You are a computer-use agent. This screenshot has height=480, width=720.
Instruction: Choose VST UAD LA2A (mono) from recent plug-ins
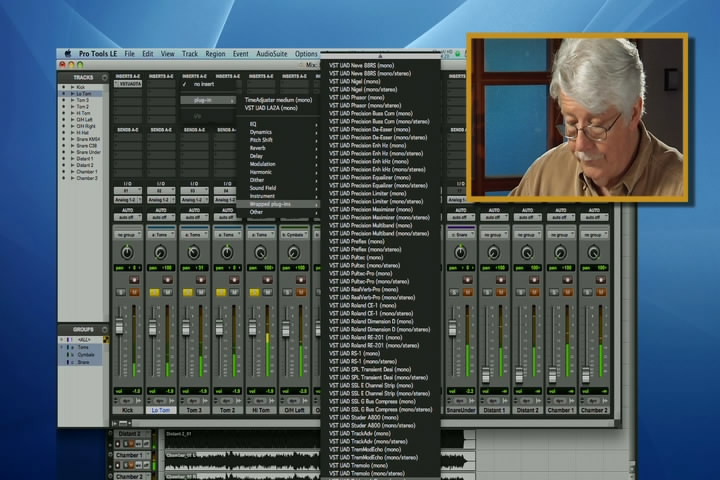click(271, 108)
